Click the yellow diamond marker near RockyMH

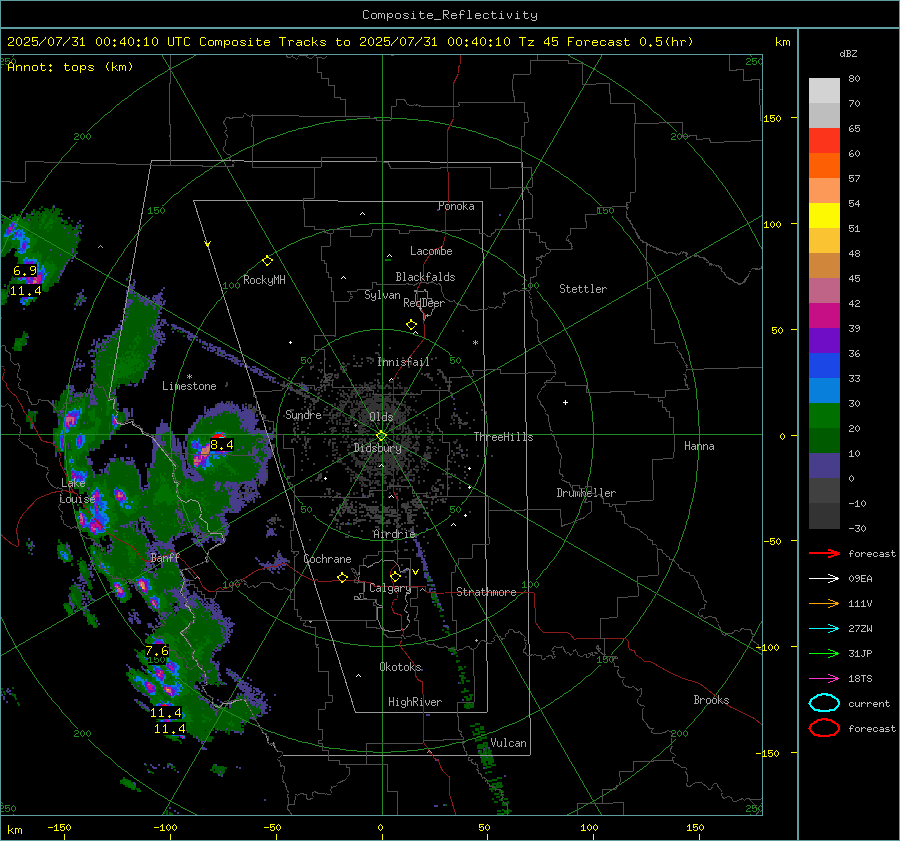point(267,261)
